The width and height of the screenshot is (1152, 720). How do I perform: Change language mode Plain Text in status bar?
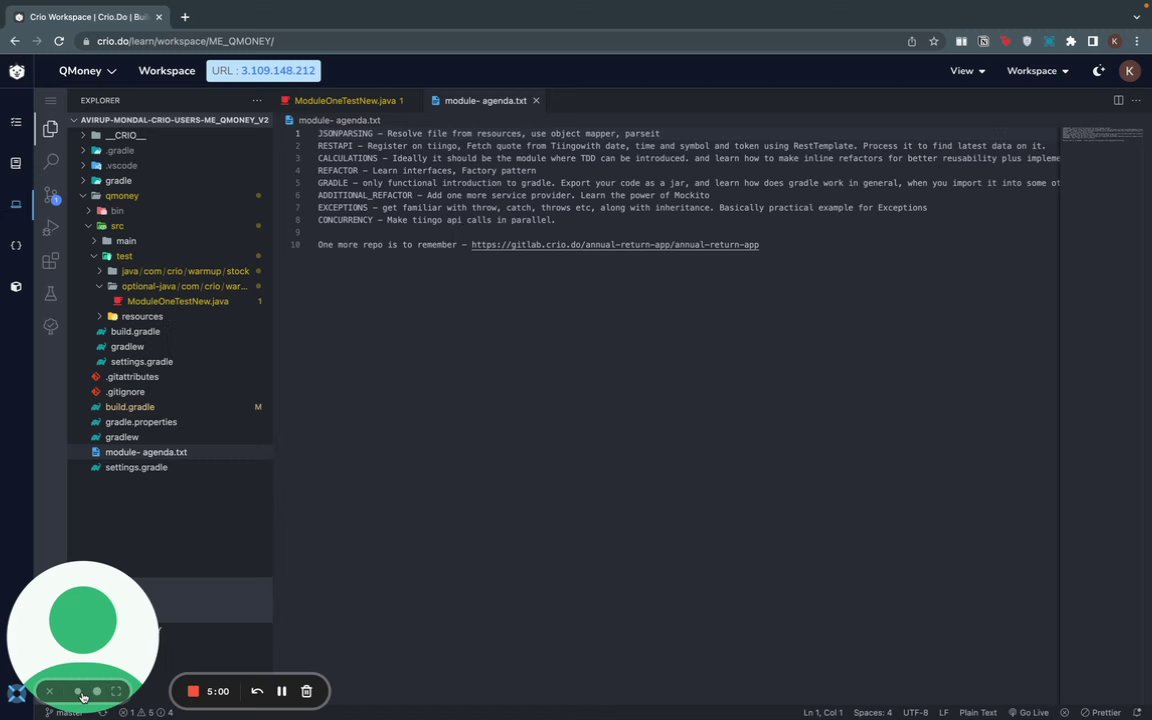coord(978,713)
